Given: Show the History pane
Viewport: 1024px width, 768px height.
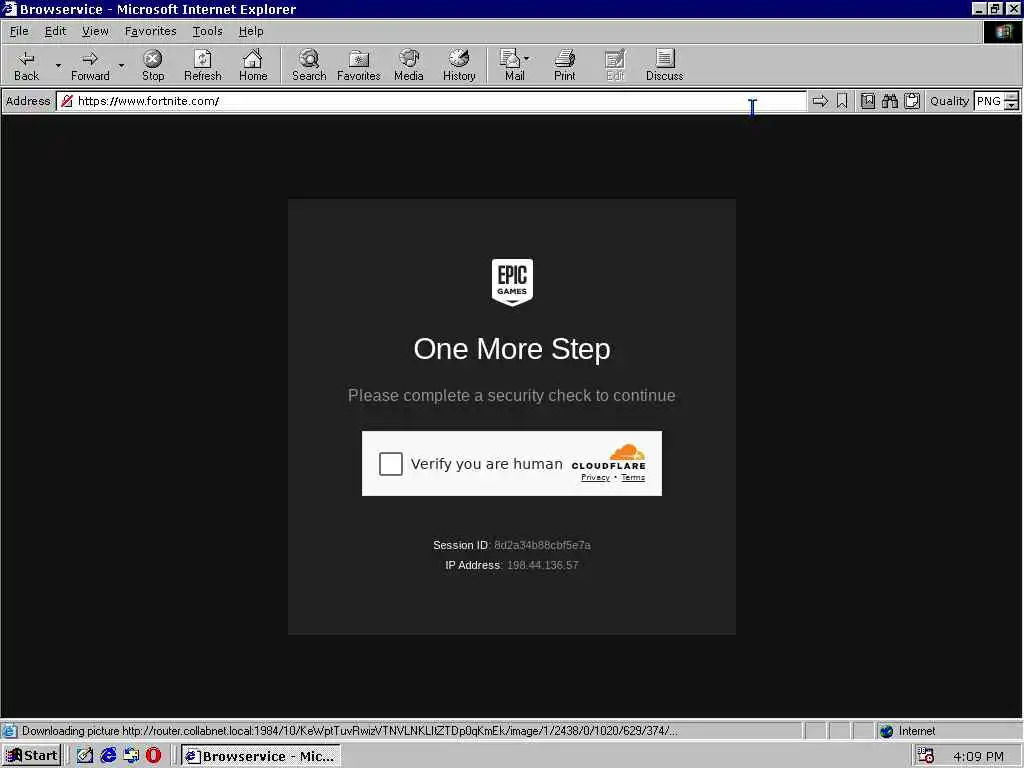Looking at the screenshot, I should click(x=459, y=65).
